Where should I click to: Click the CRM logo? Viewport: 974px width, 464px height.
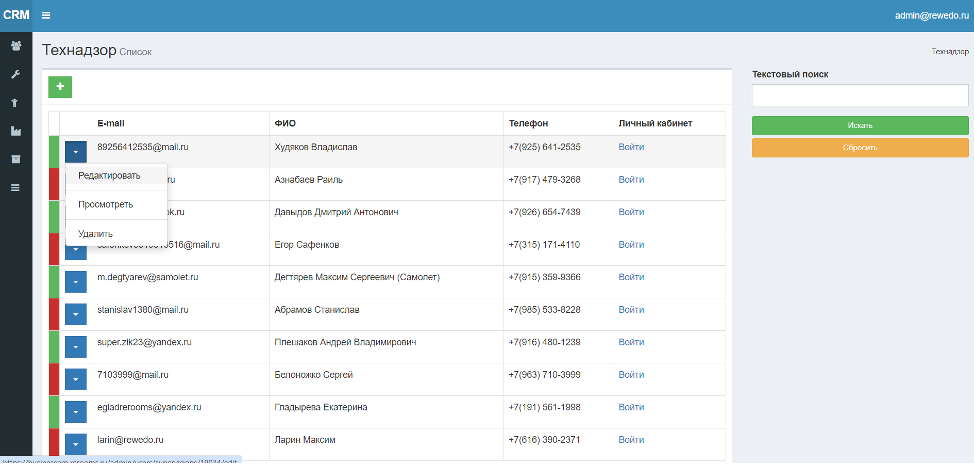pyautogui.click(x=16, y=16)
